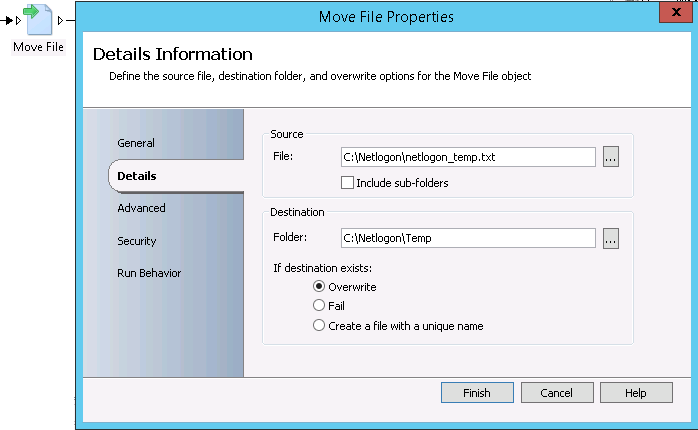Enable Include sub-folders checkbox
The height and width of the screenshot is (430, 698).
click(x=347, y=183)
